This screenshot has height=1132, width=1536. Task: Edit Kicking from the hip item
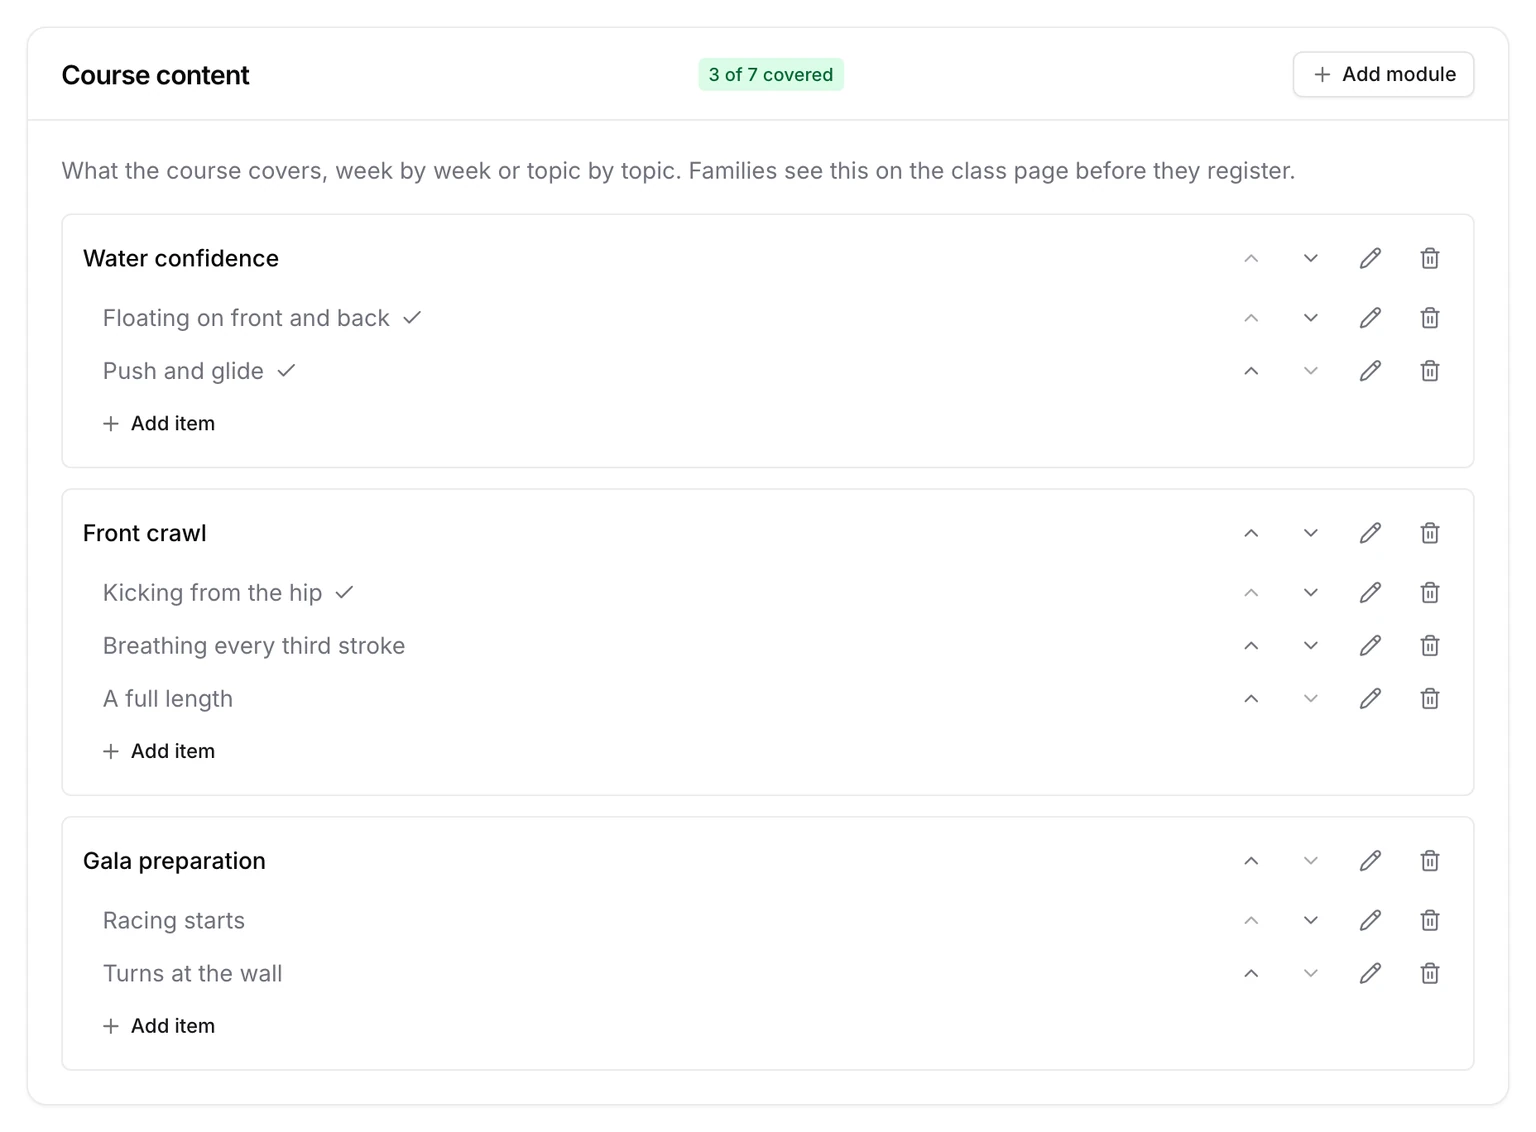[x=1370, y=593]
